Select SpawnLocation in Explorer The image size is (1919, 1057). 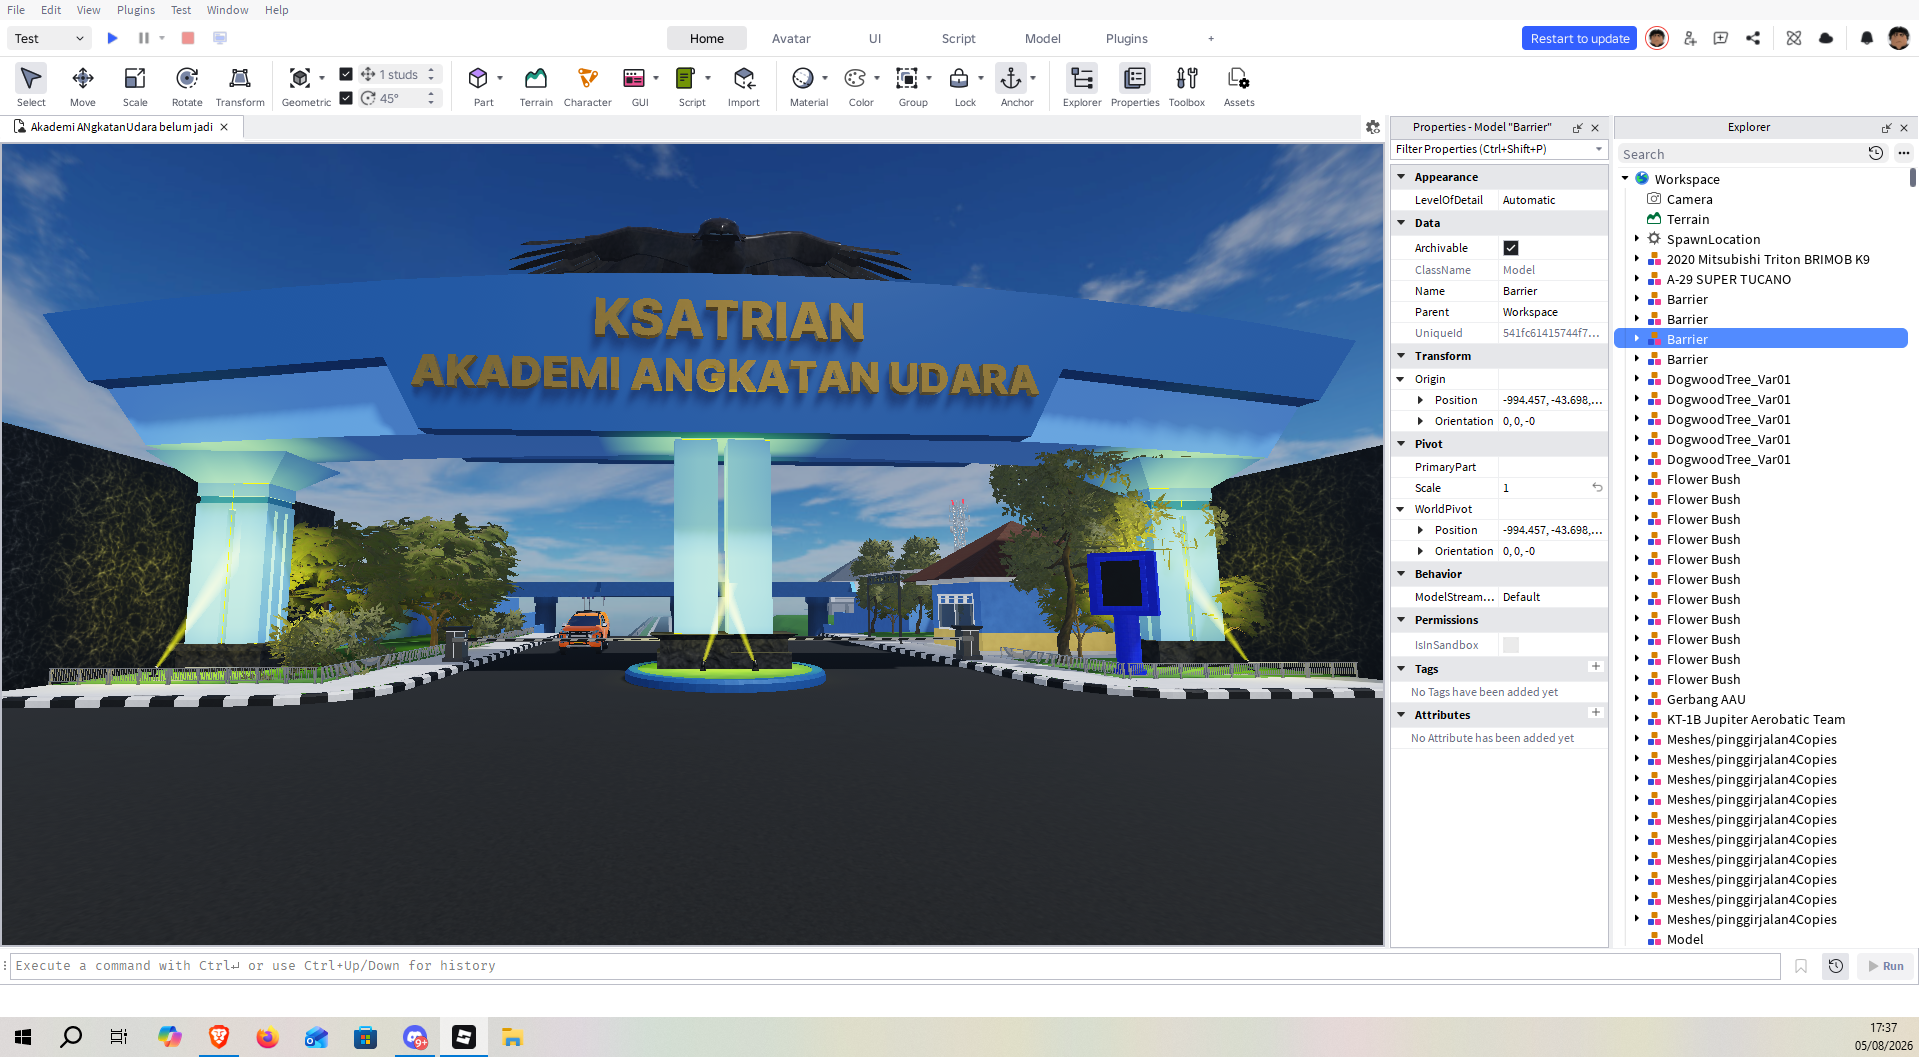(x=1713, y=239)
